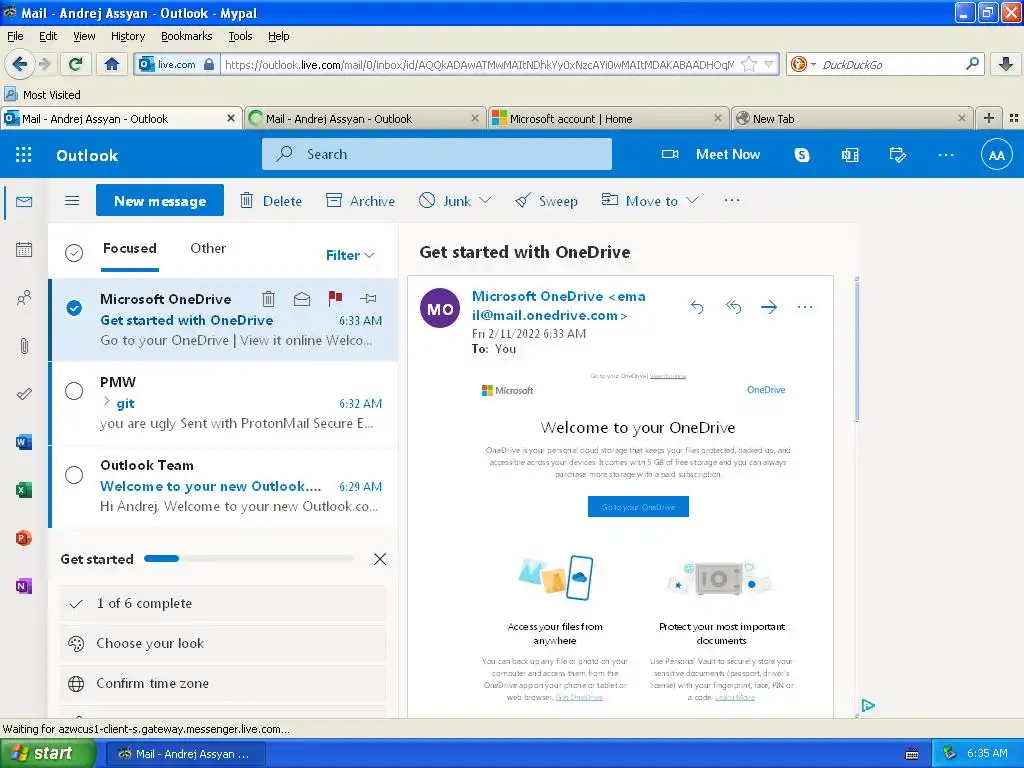Select the Outlook Team message circle
This screenshot has height=768, width=1024.
click(x=74, y=474)
